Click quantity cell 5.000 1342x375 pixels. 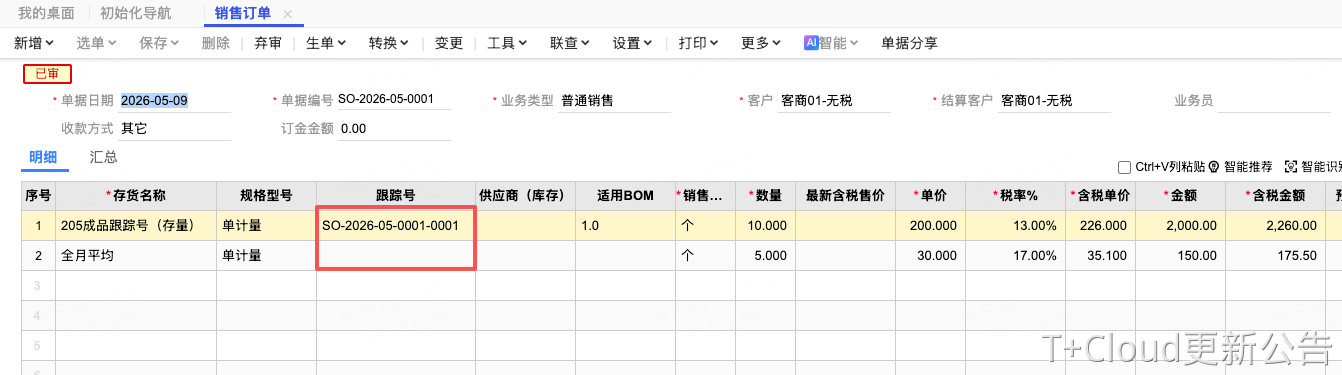pos(766,256)
